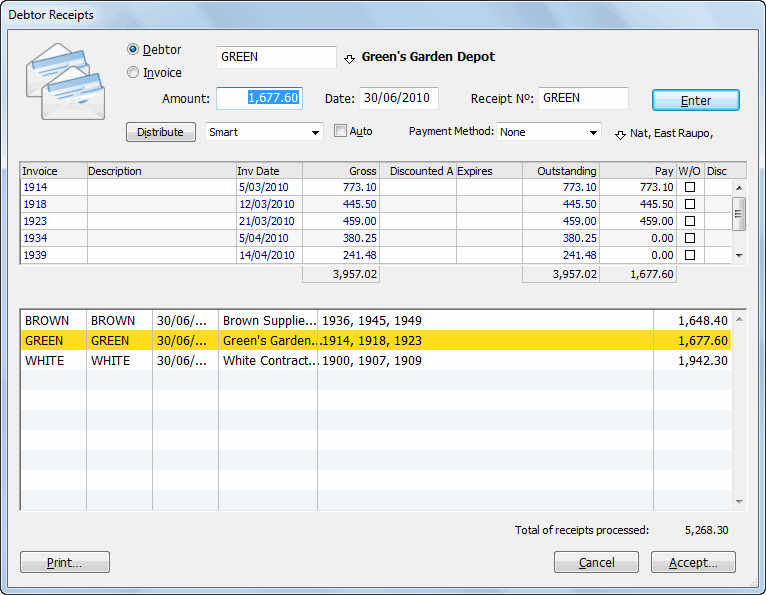Select invoice number 1918
The width and height of the screenshot is (766, 595).
[x=35, y=204]
